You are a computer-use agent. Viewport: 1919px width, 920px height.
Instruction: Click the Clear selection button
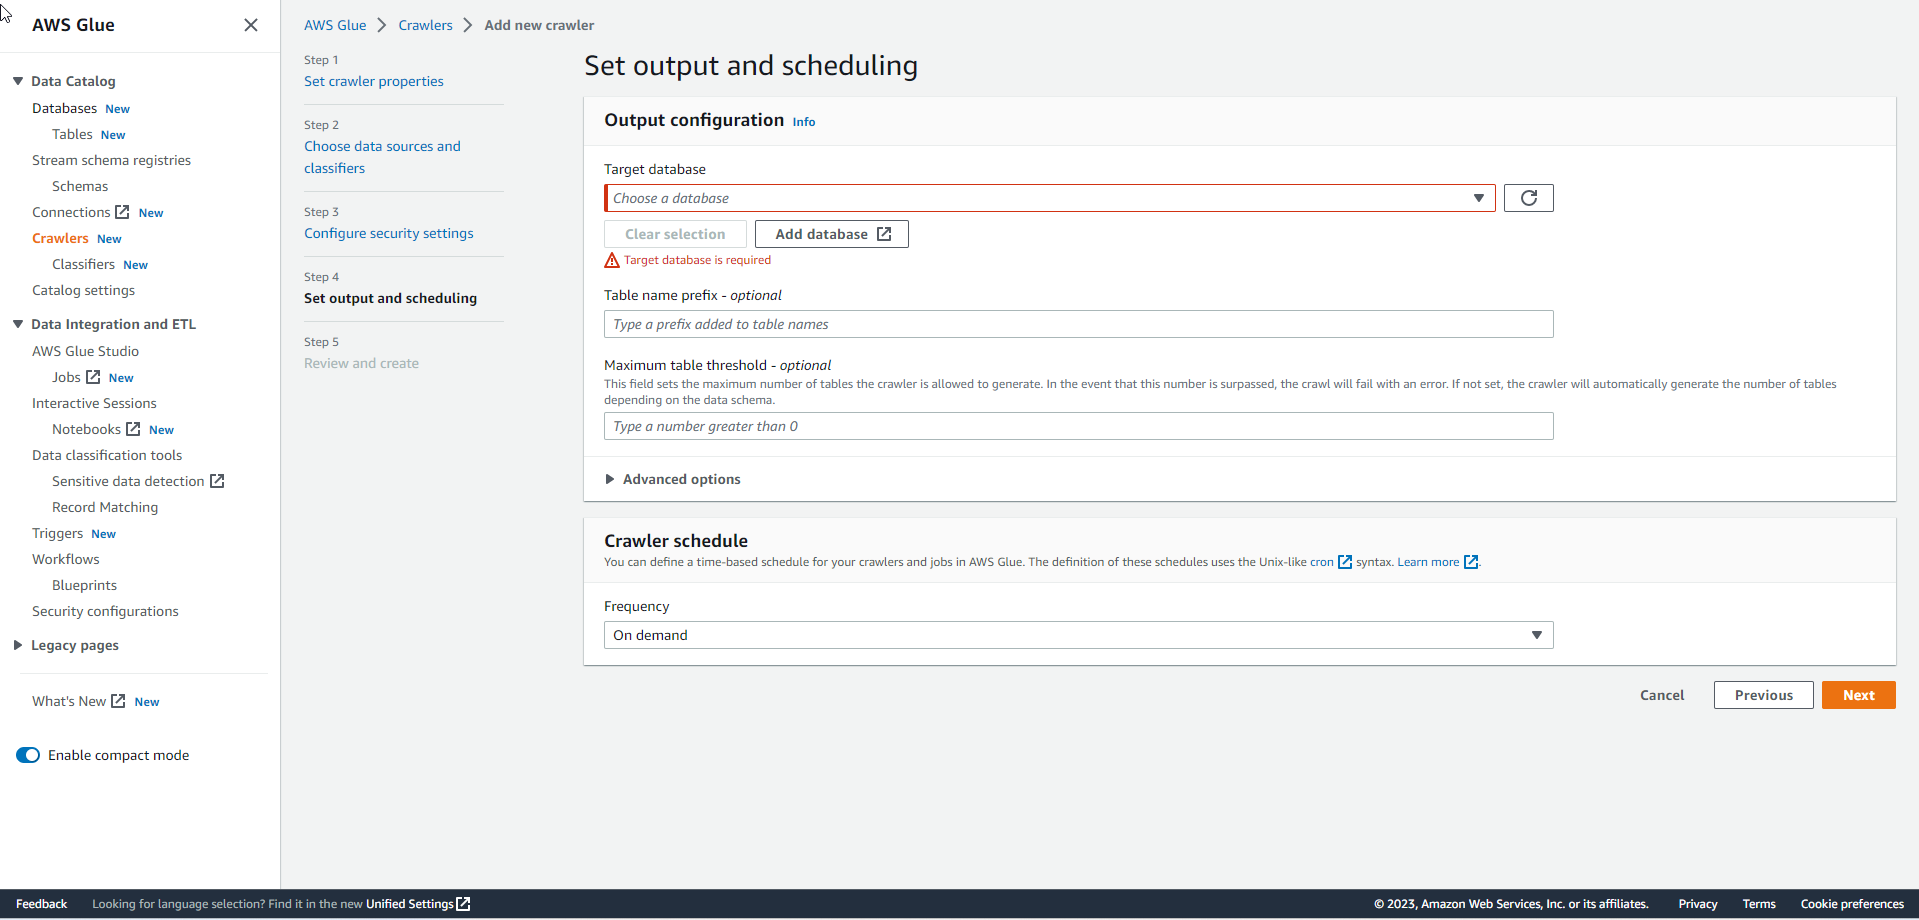[675, 234]
